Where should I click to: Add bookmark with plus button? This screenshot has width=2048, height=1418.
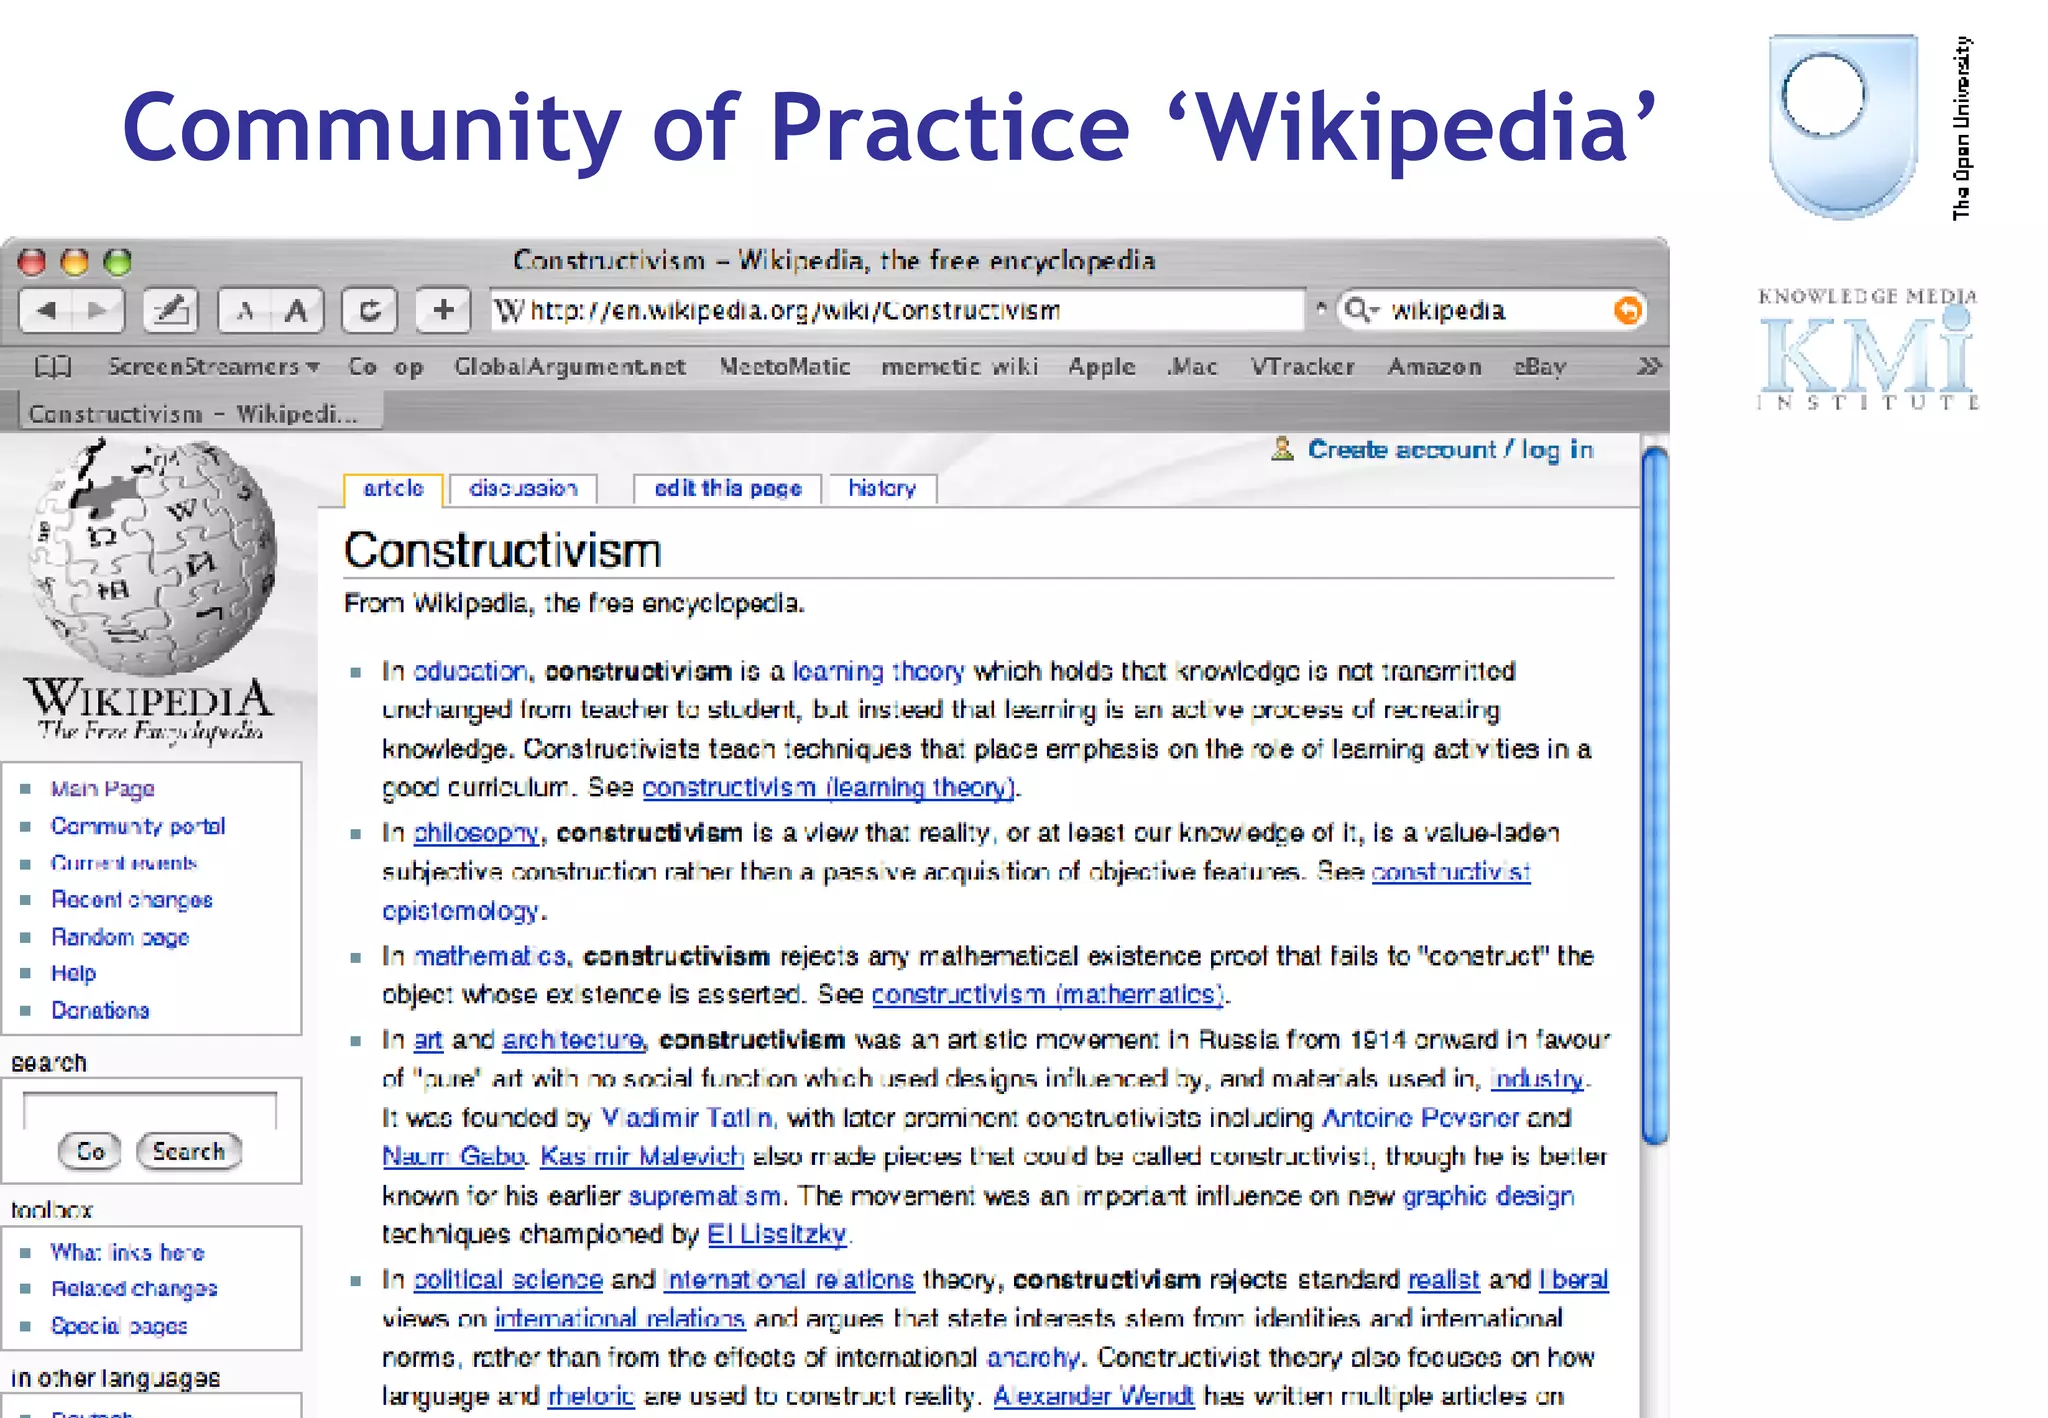click(x=443, y=311)
